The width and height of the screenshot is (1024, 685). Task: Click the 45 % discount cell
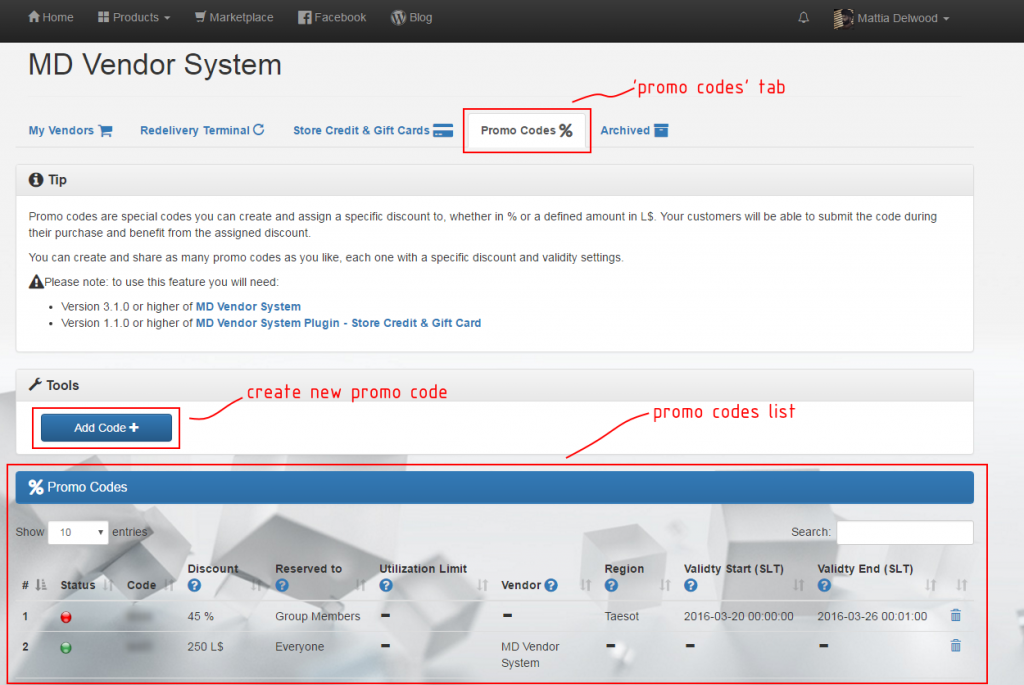(200, 616)
